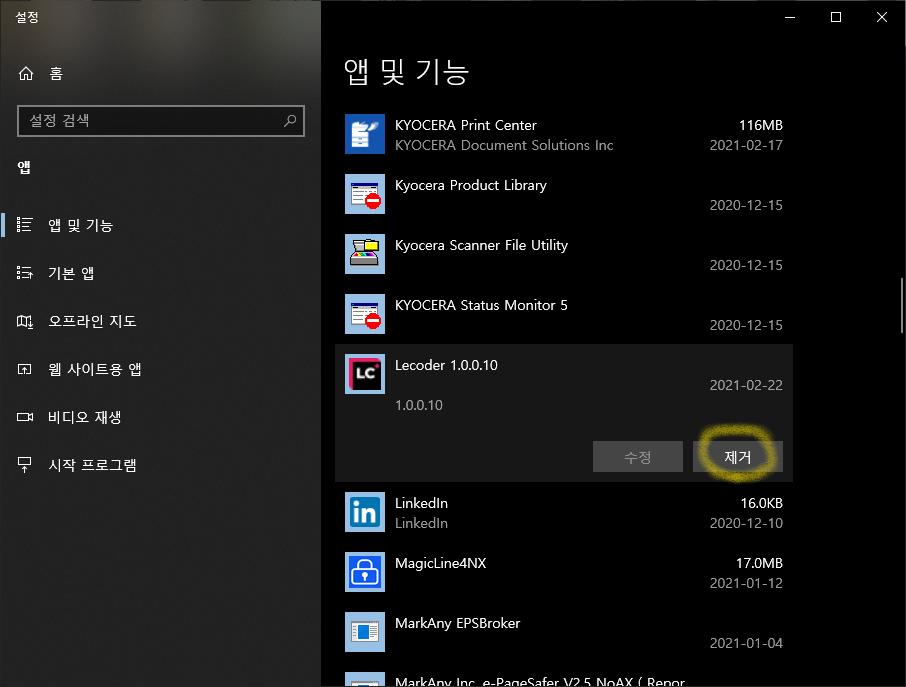Image resolution: width=906 pixels, height=687 pixels.
Task: Click the Kyocera Scanner File Utility icon
Action: [x=364, y=254]
